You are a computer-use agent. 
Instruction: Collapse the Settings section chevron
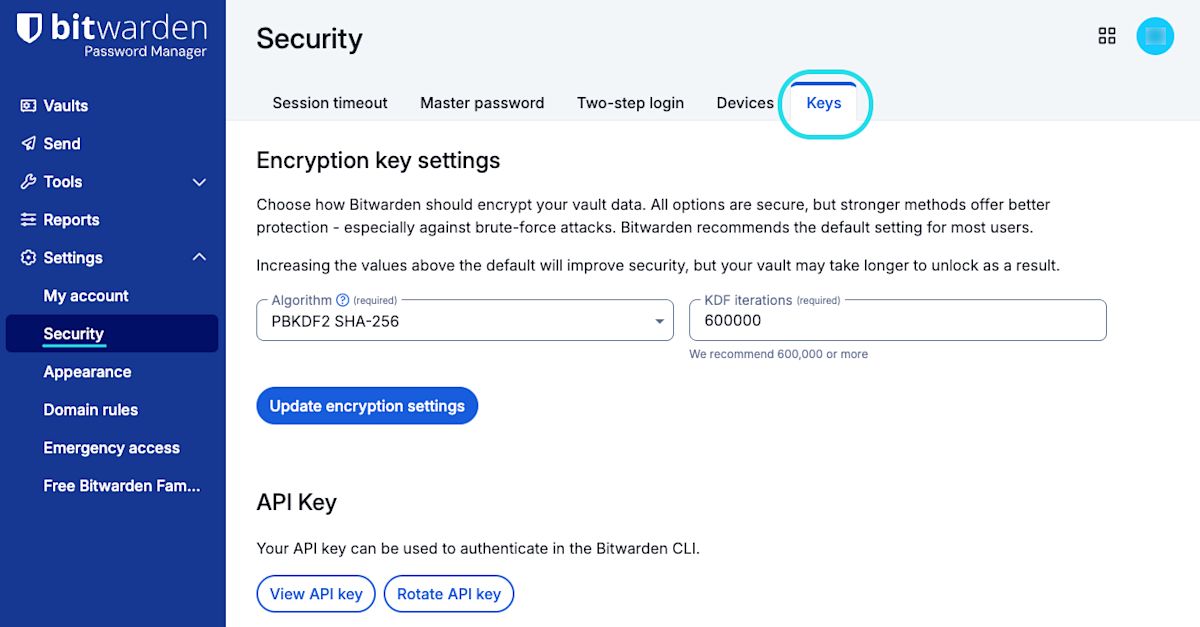click(198, 257)
